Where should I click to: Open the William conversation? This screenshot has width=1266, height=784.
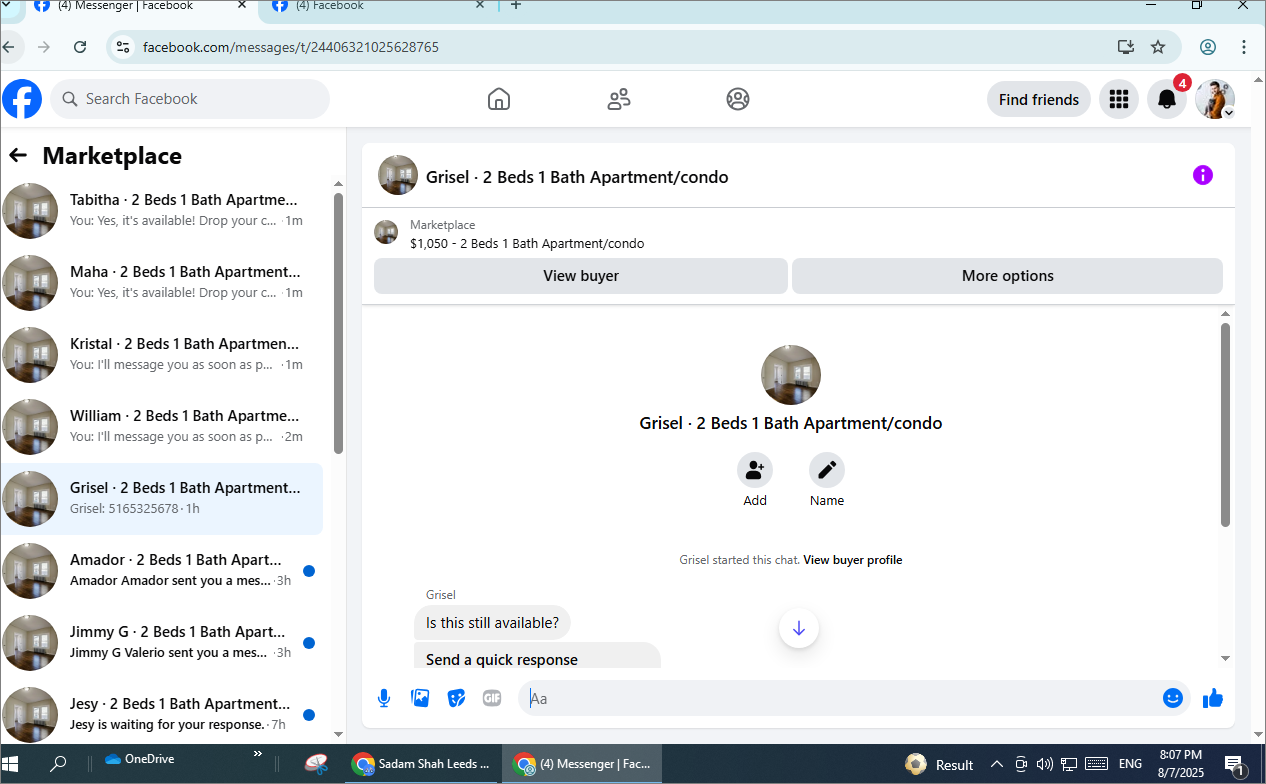[x=162, y=427]
